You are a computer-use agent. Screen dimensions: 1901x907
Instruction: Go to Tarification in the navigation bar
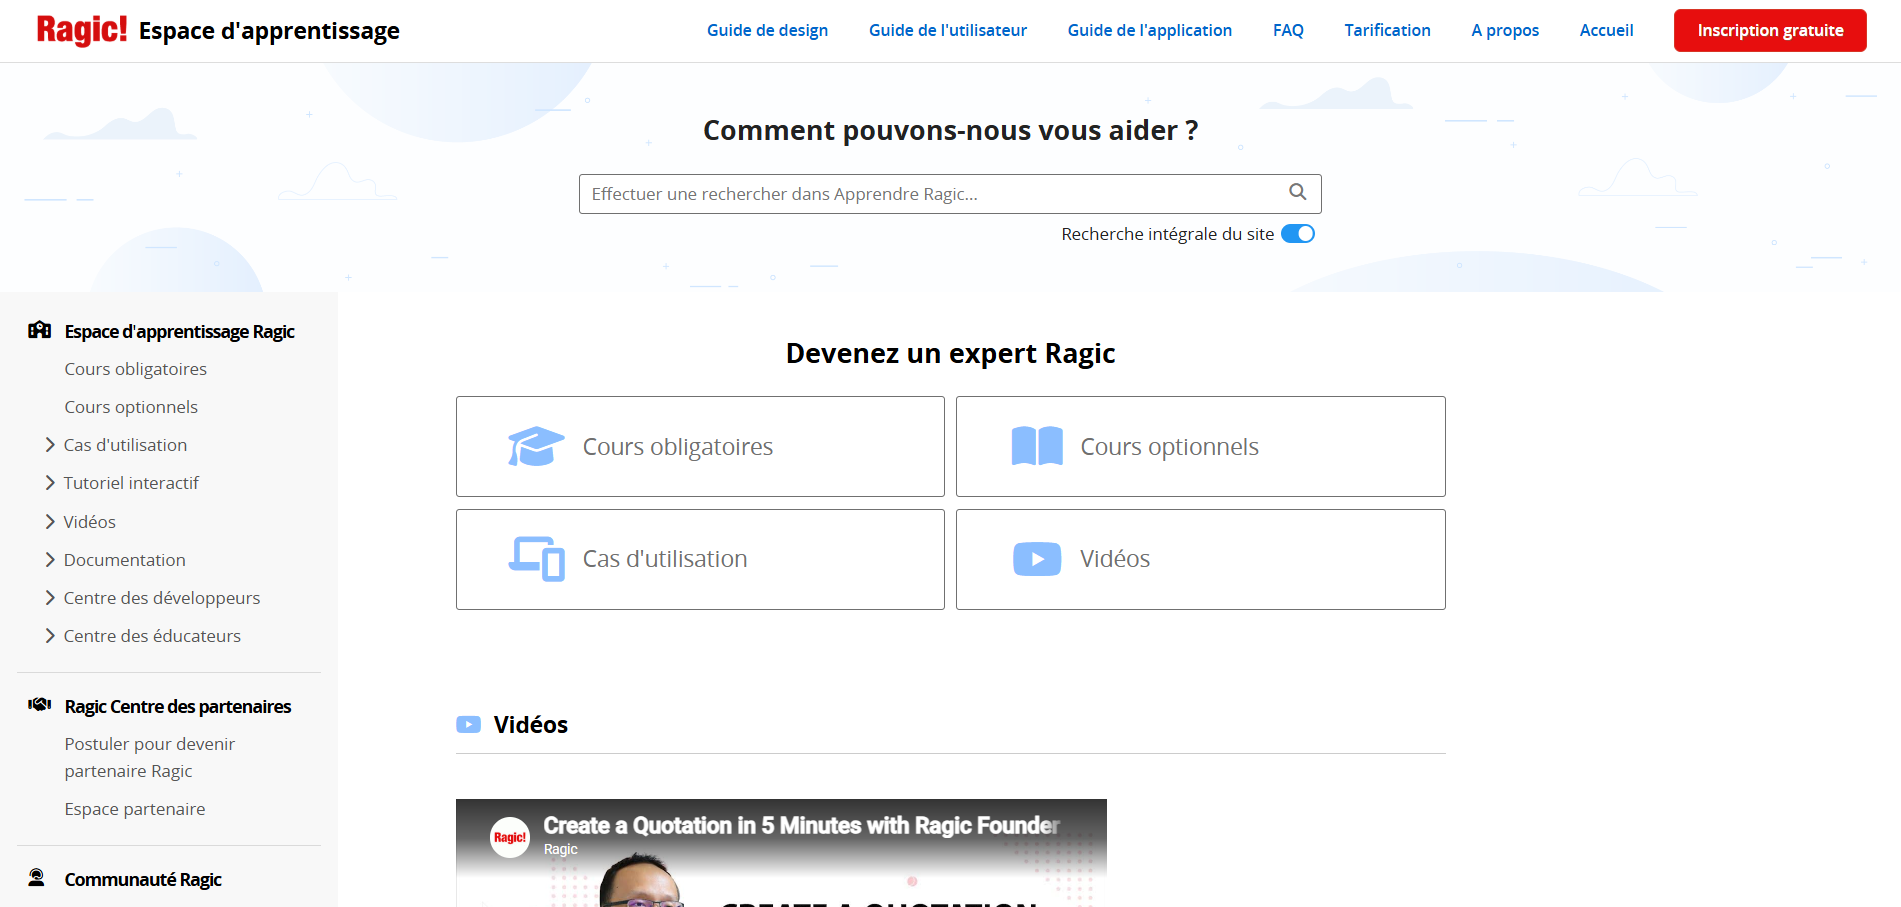point(1386,30)
